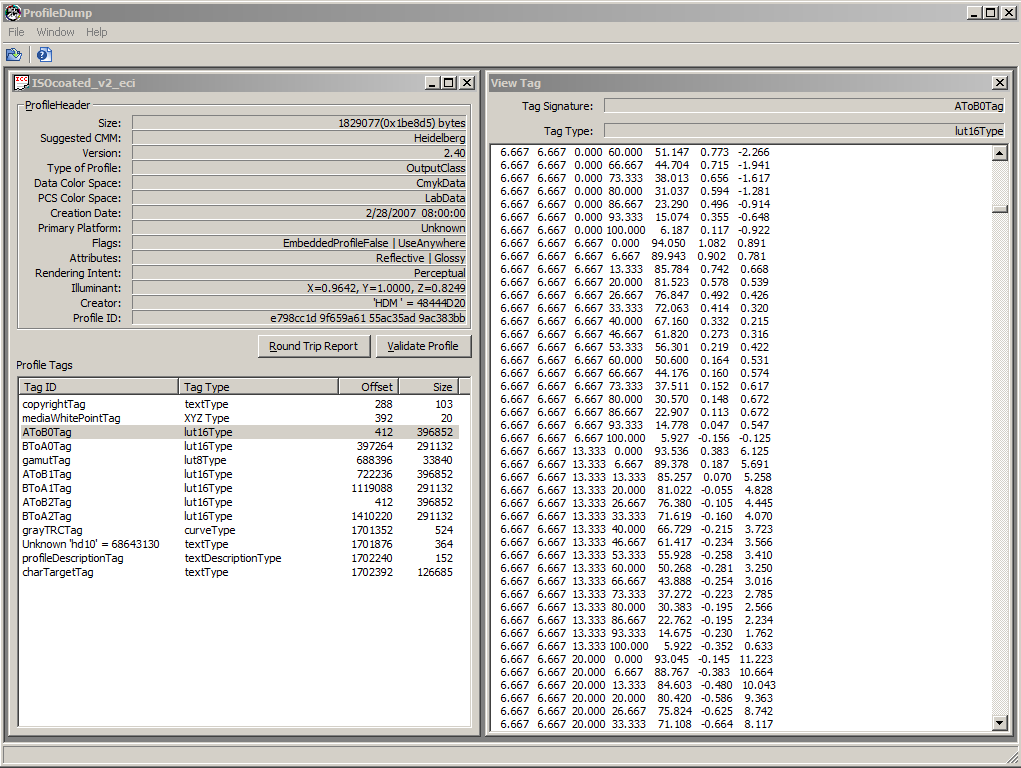The width and height of the screenshot is (1021, 768).
Task: Close the View Tag panel
Action: point(999,83)
